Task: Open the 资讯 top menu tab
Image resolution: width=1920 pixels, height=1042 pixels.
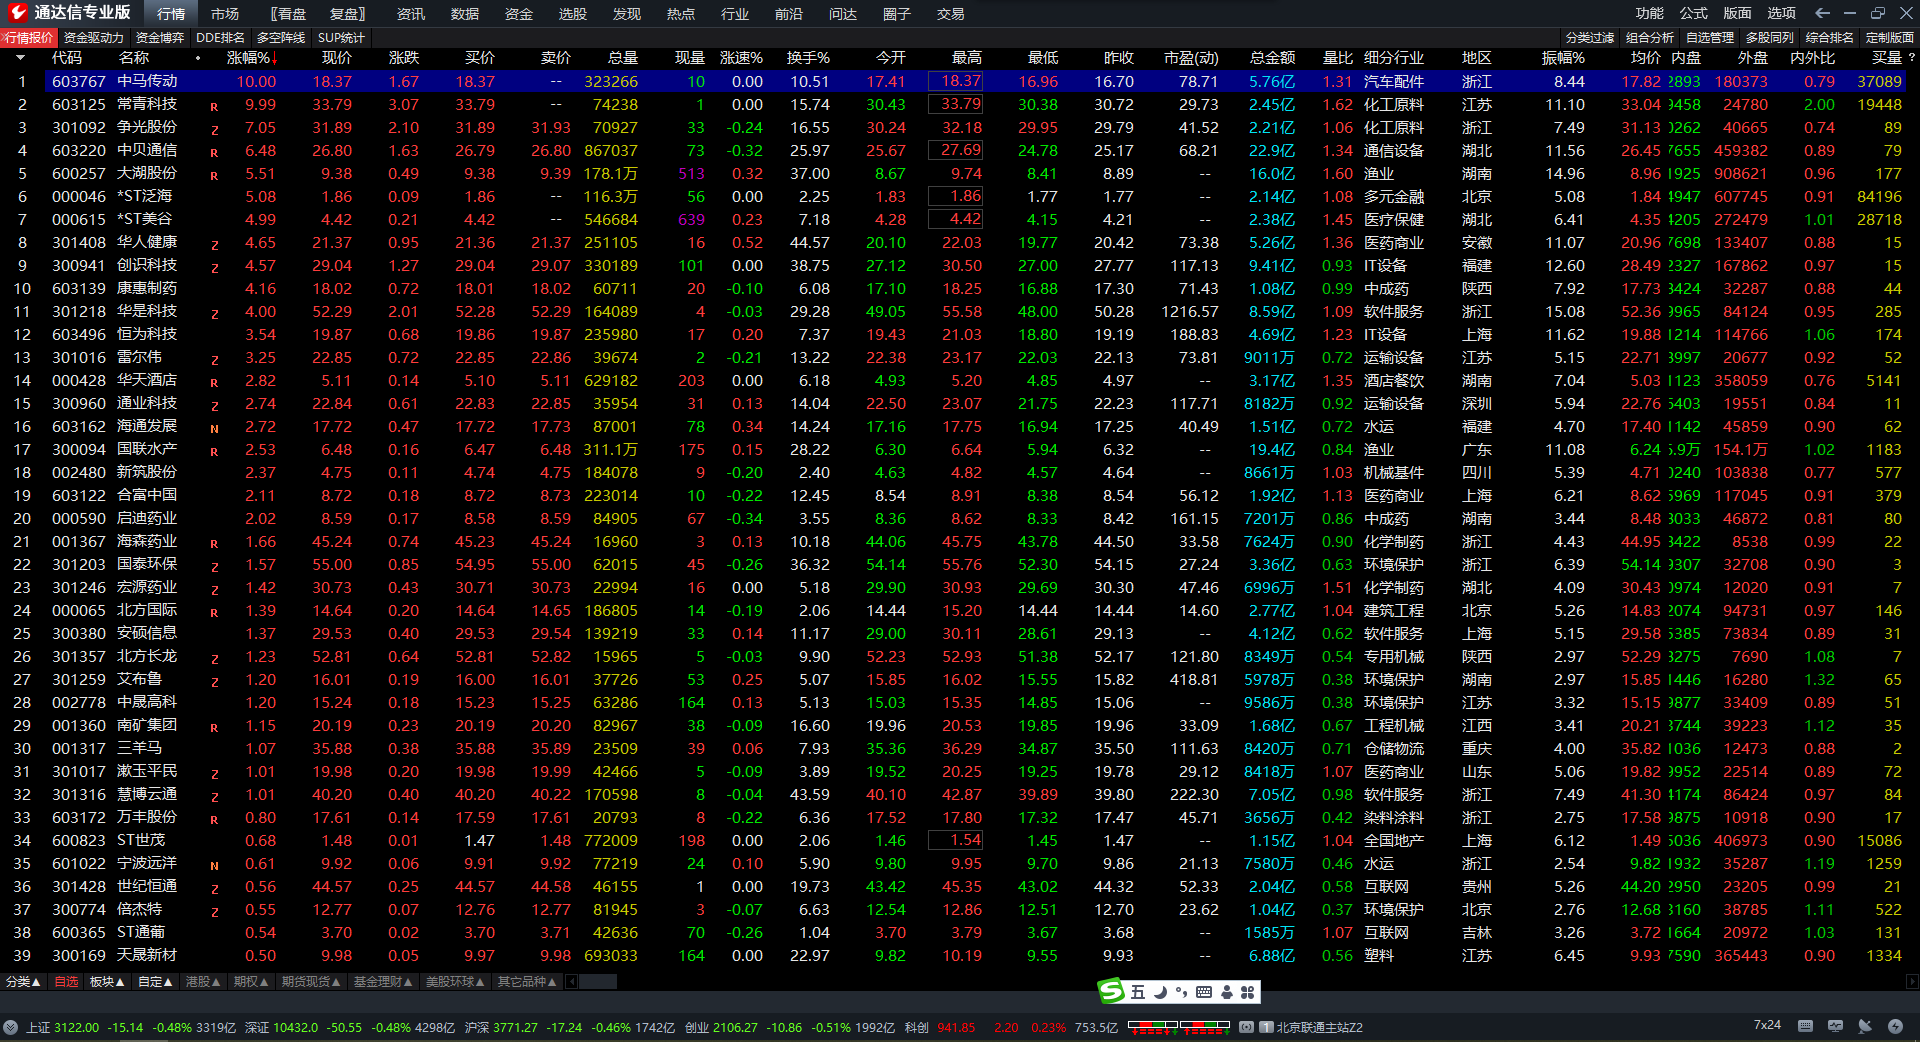Action: point(411,14)
